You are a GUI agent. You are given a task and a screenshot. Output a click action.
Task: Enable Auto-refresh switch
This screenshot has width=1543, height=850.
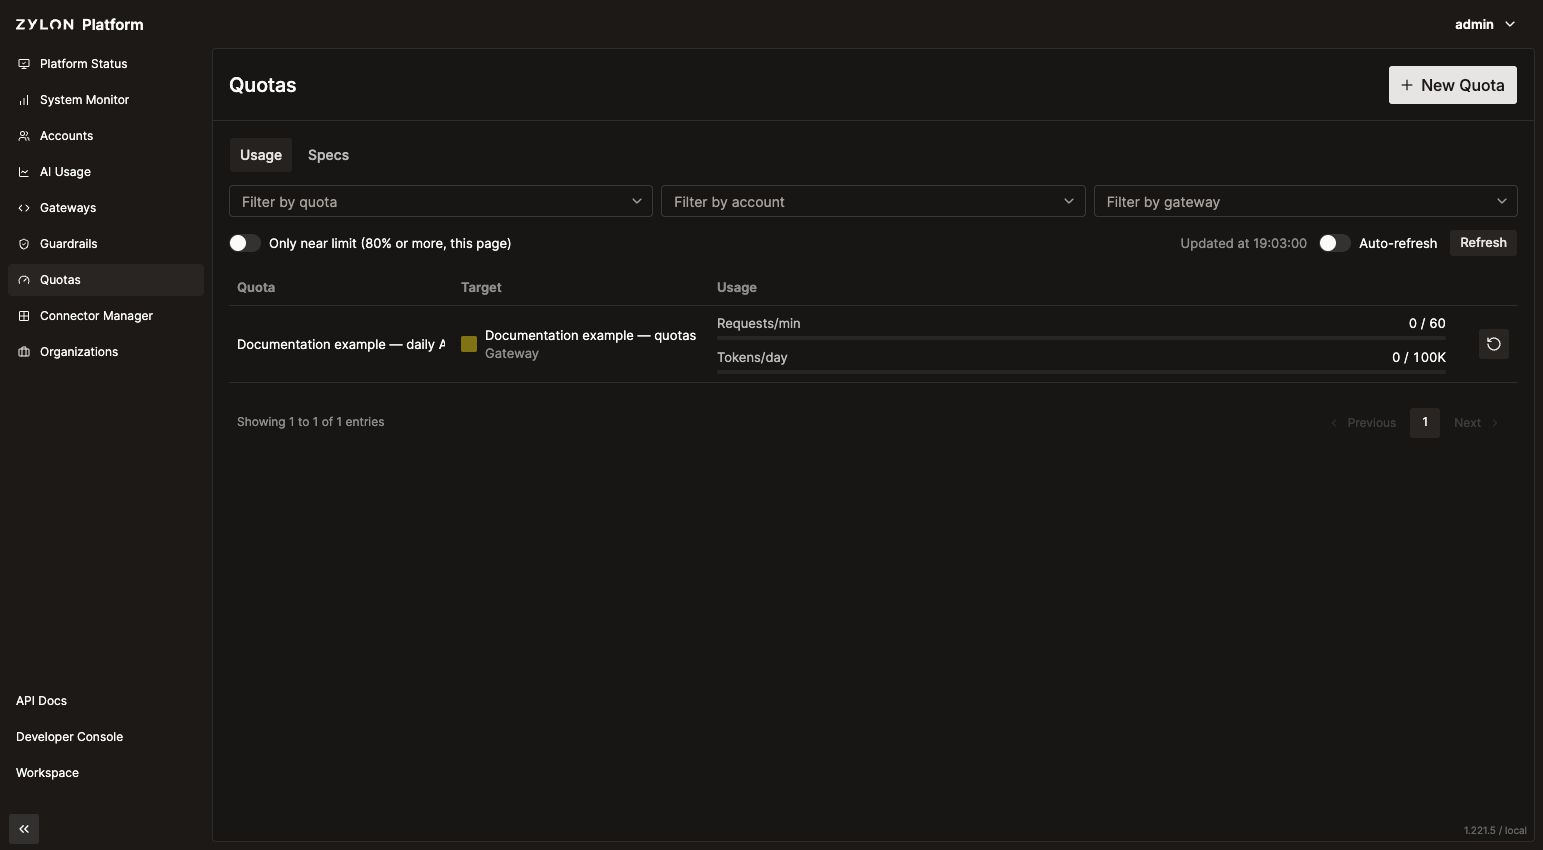pyautogui.click(x=1335, y=243)
